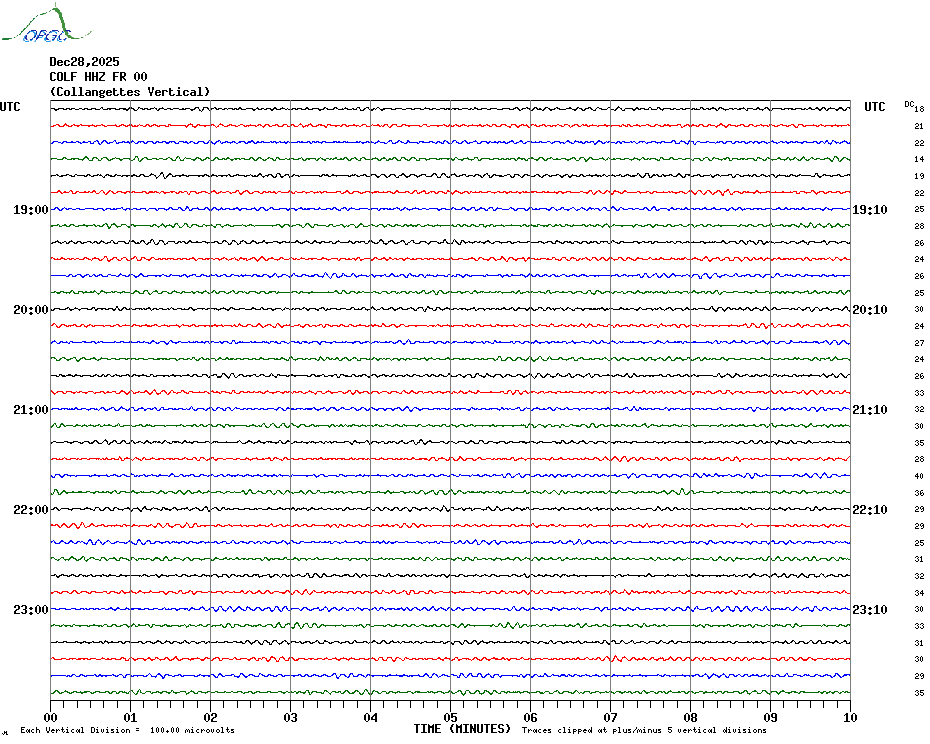This screenshot has height=744, width=930.
Task: Select the 00 tick label on time axis
Action: (51, 717)
